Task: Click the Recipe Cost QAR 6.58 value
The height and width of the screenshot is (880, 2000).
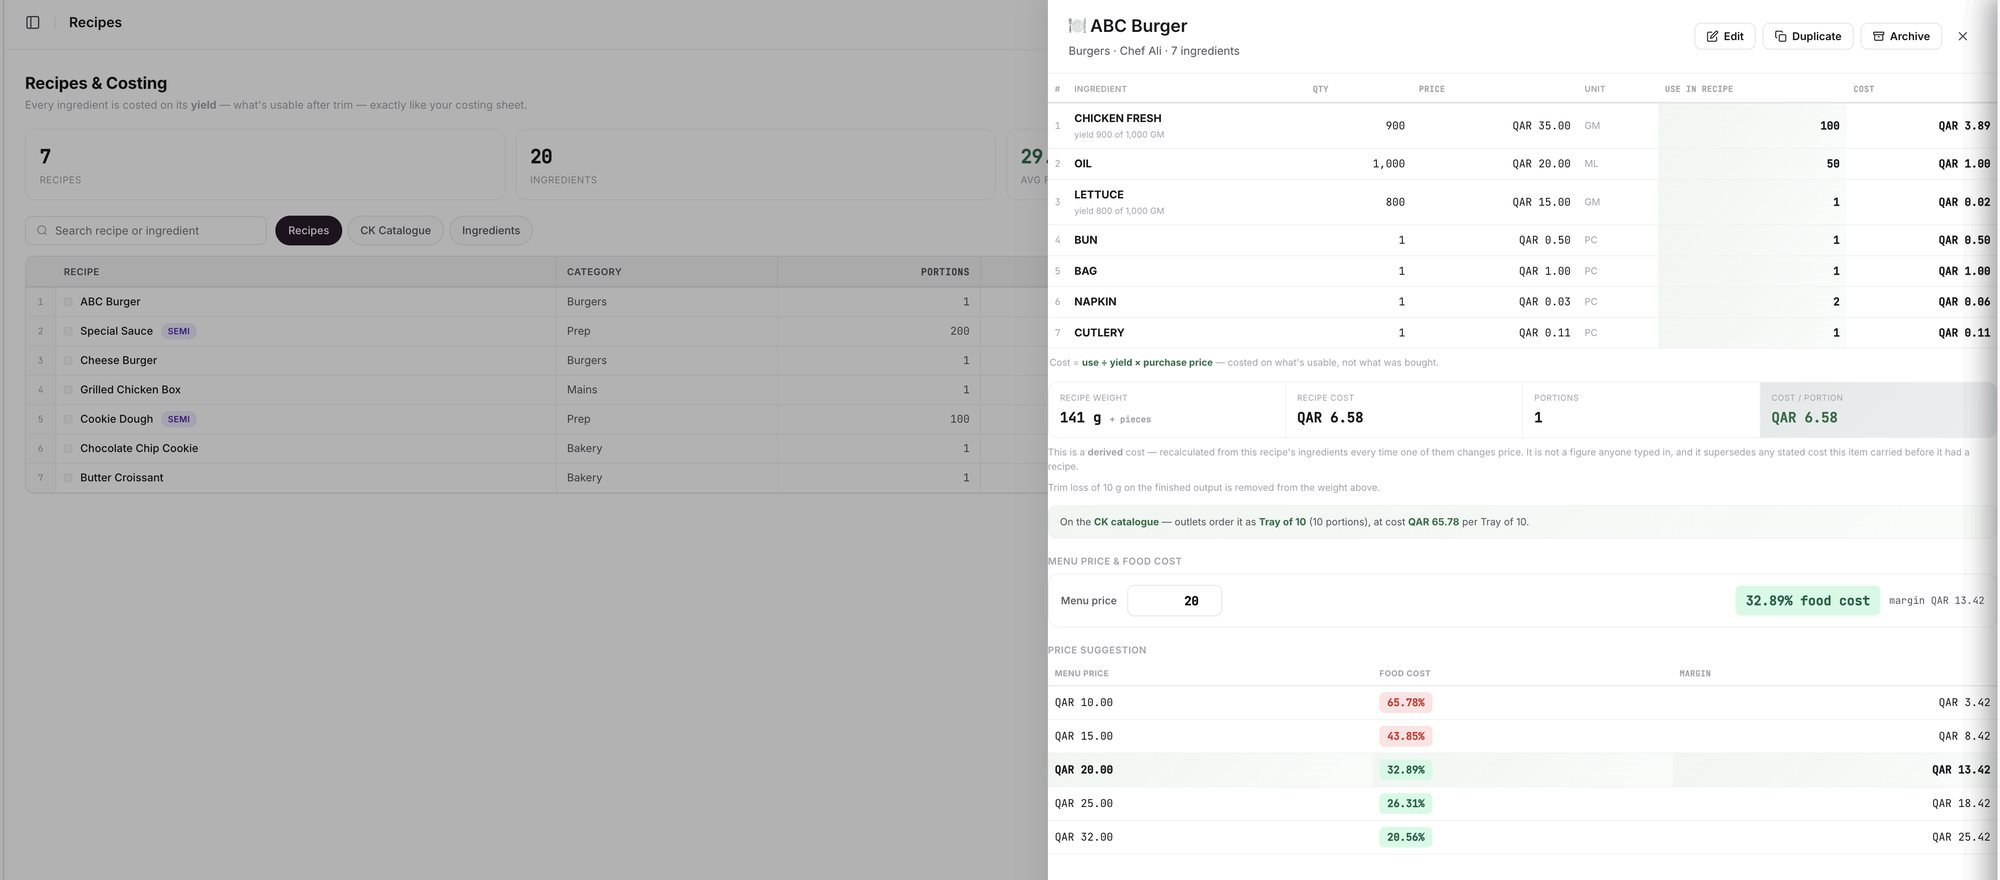Action: click(x=1330, y=418)
